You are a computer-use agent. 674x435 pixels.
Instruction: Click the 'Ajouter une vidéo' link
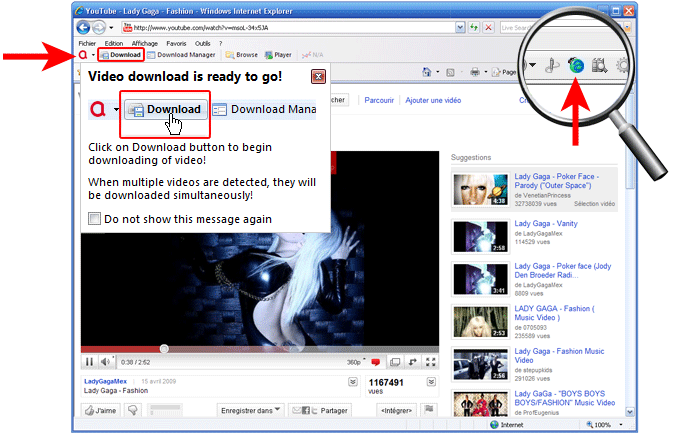433,100
